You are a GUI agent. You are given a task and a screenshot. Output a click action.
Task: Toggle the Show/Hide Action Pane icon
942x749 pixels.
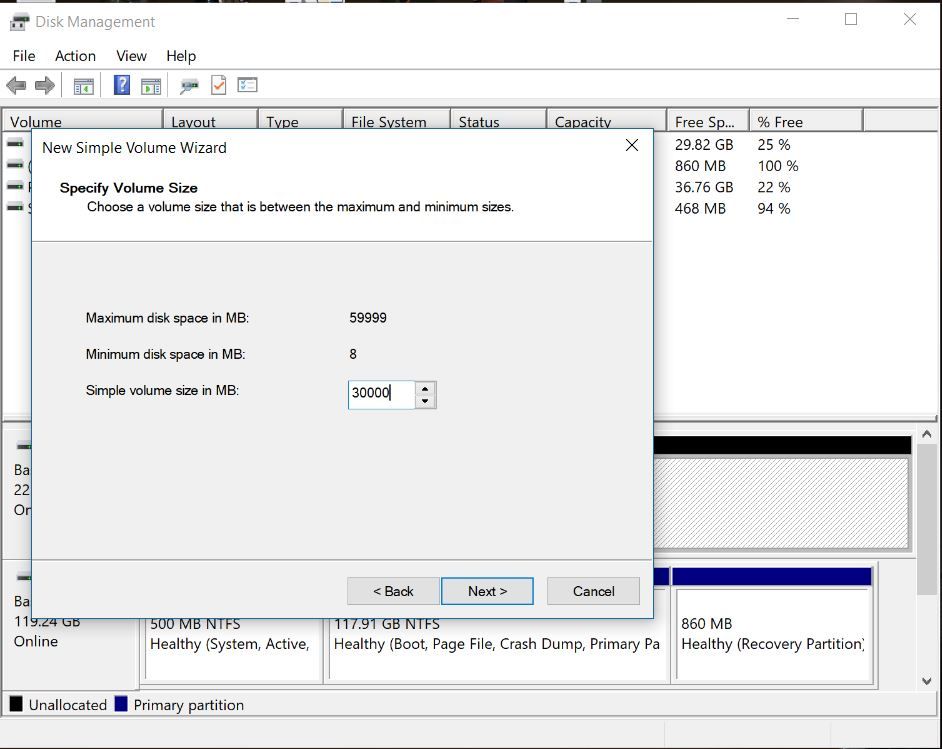tap(151, 85)
